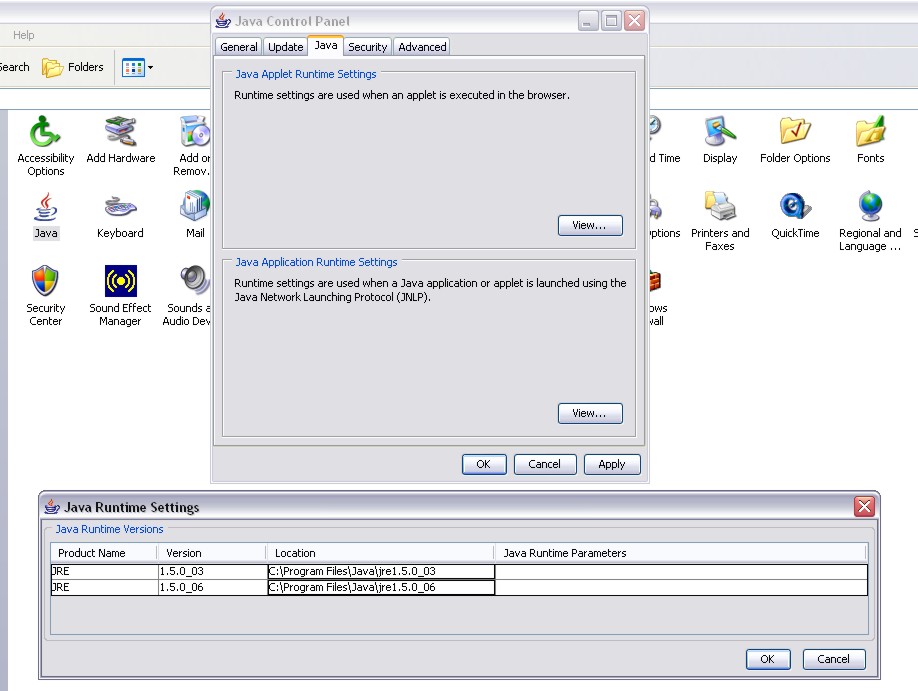Click View in Java Applet Runtime Settings
Screen dimensions: 918x691
pos(590,226)
